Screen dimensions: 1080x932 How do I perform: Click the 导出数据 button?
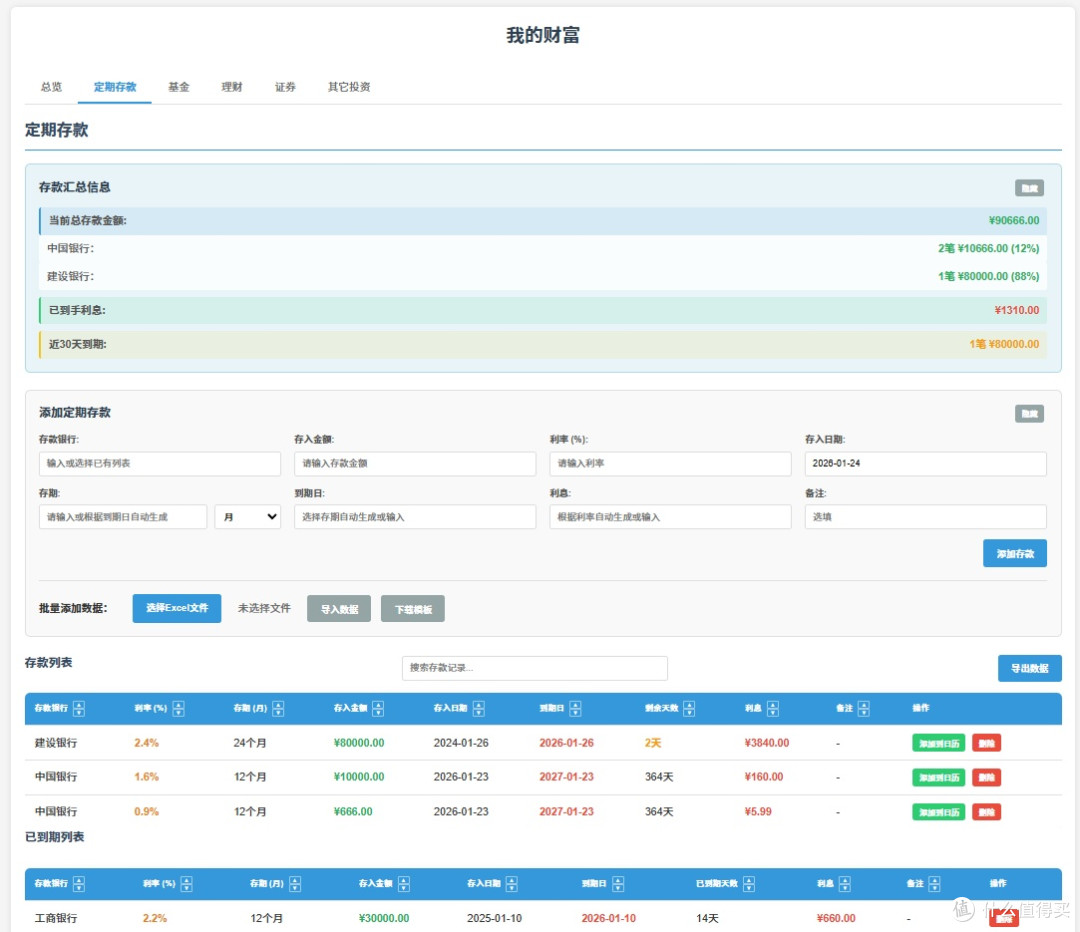coord(1030,668)
